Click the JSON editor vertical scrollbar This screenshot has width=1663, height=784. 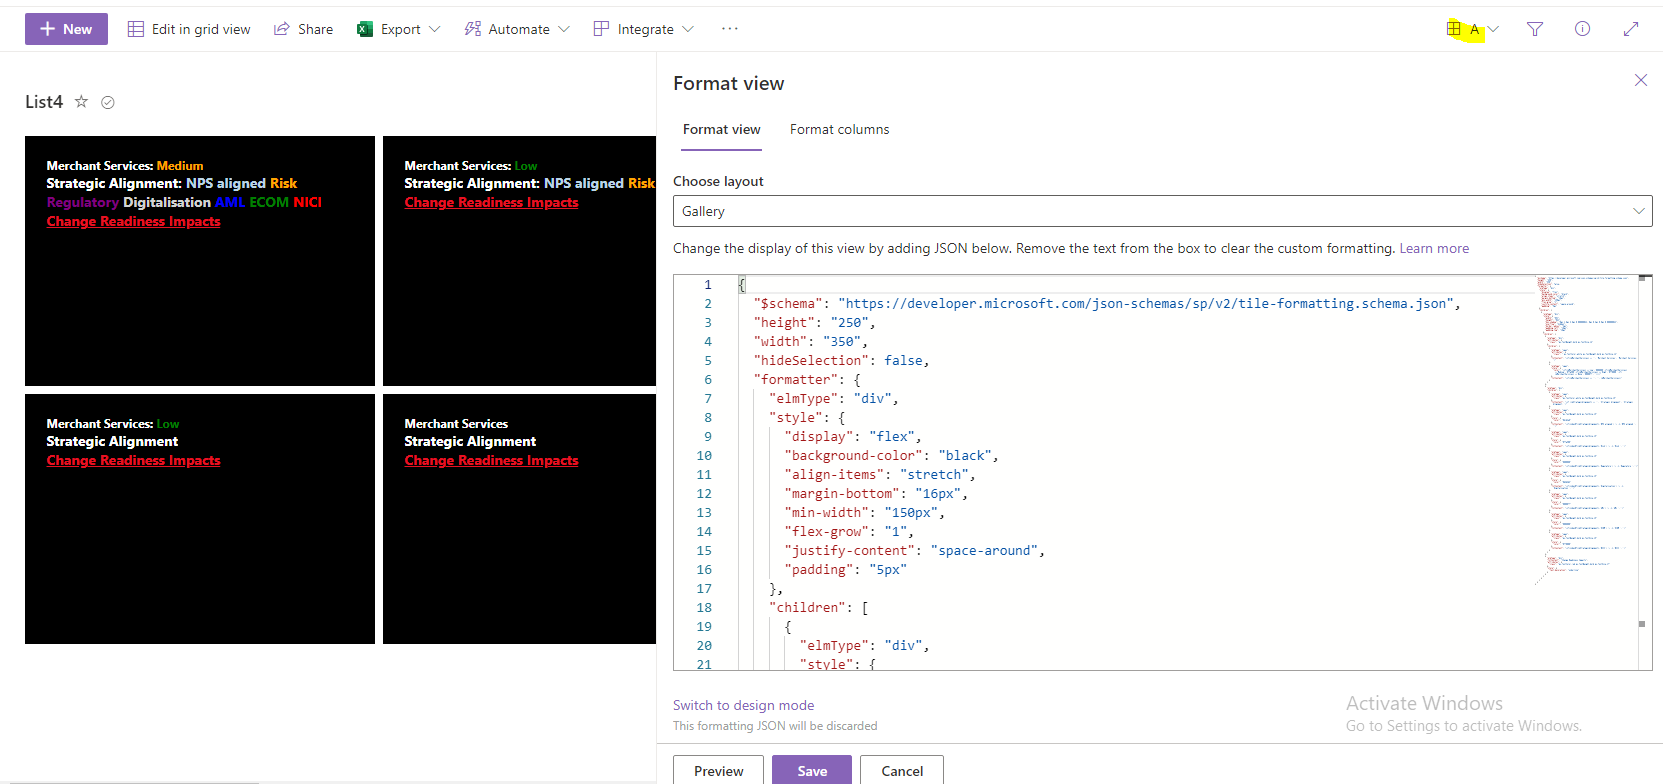click(x=1644, y=472)
